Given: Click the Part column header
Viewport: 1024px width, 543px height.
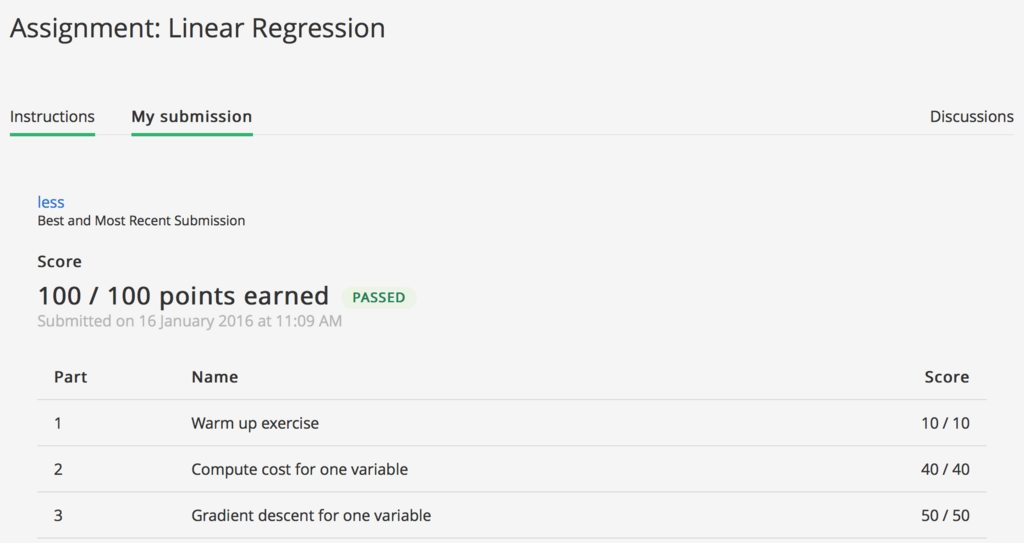Looking at the screenshot, I should pos(71,377).
